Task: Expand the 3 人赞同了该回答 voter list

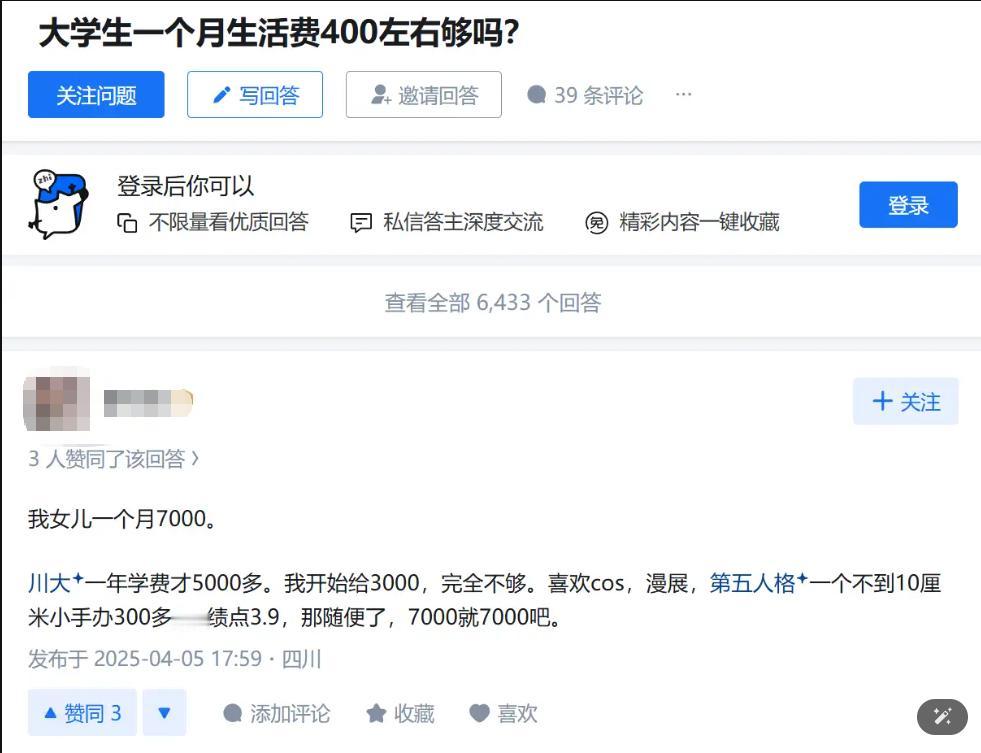Action: pyautogui.click(x=114, y=459)
